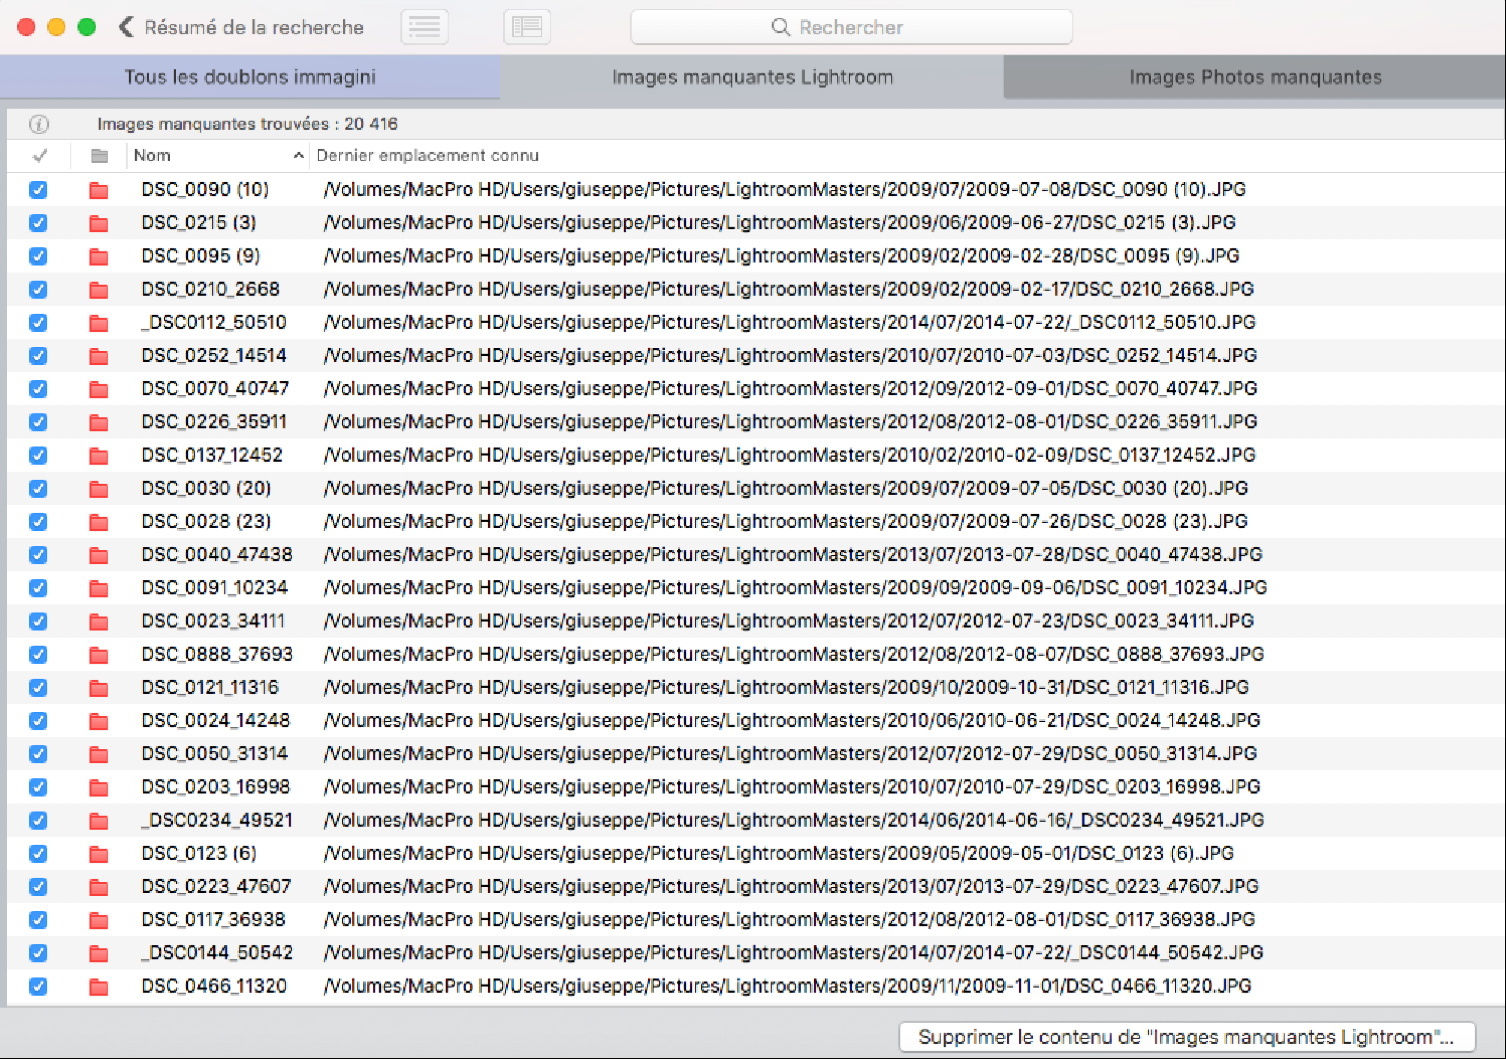This screenshot has height=1059, width=1506.
Task: Select the DSC_0137_12452 row name
Action: (212, 455)
